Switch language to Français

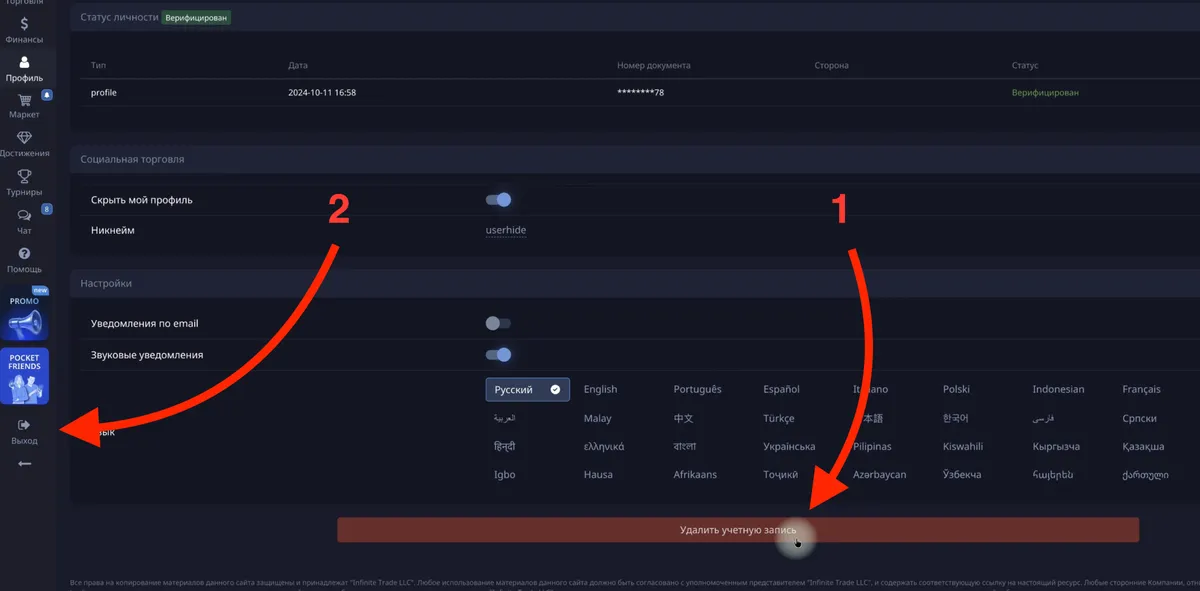point(1141,390)
